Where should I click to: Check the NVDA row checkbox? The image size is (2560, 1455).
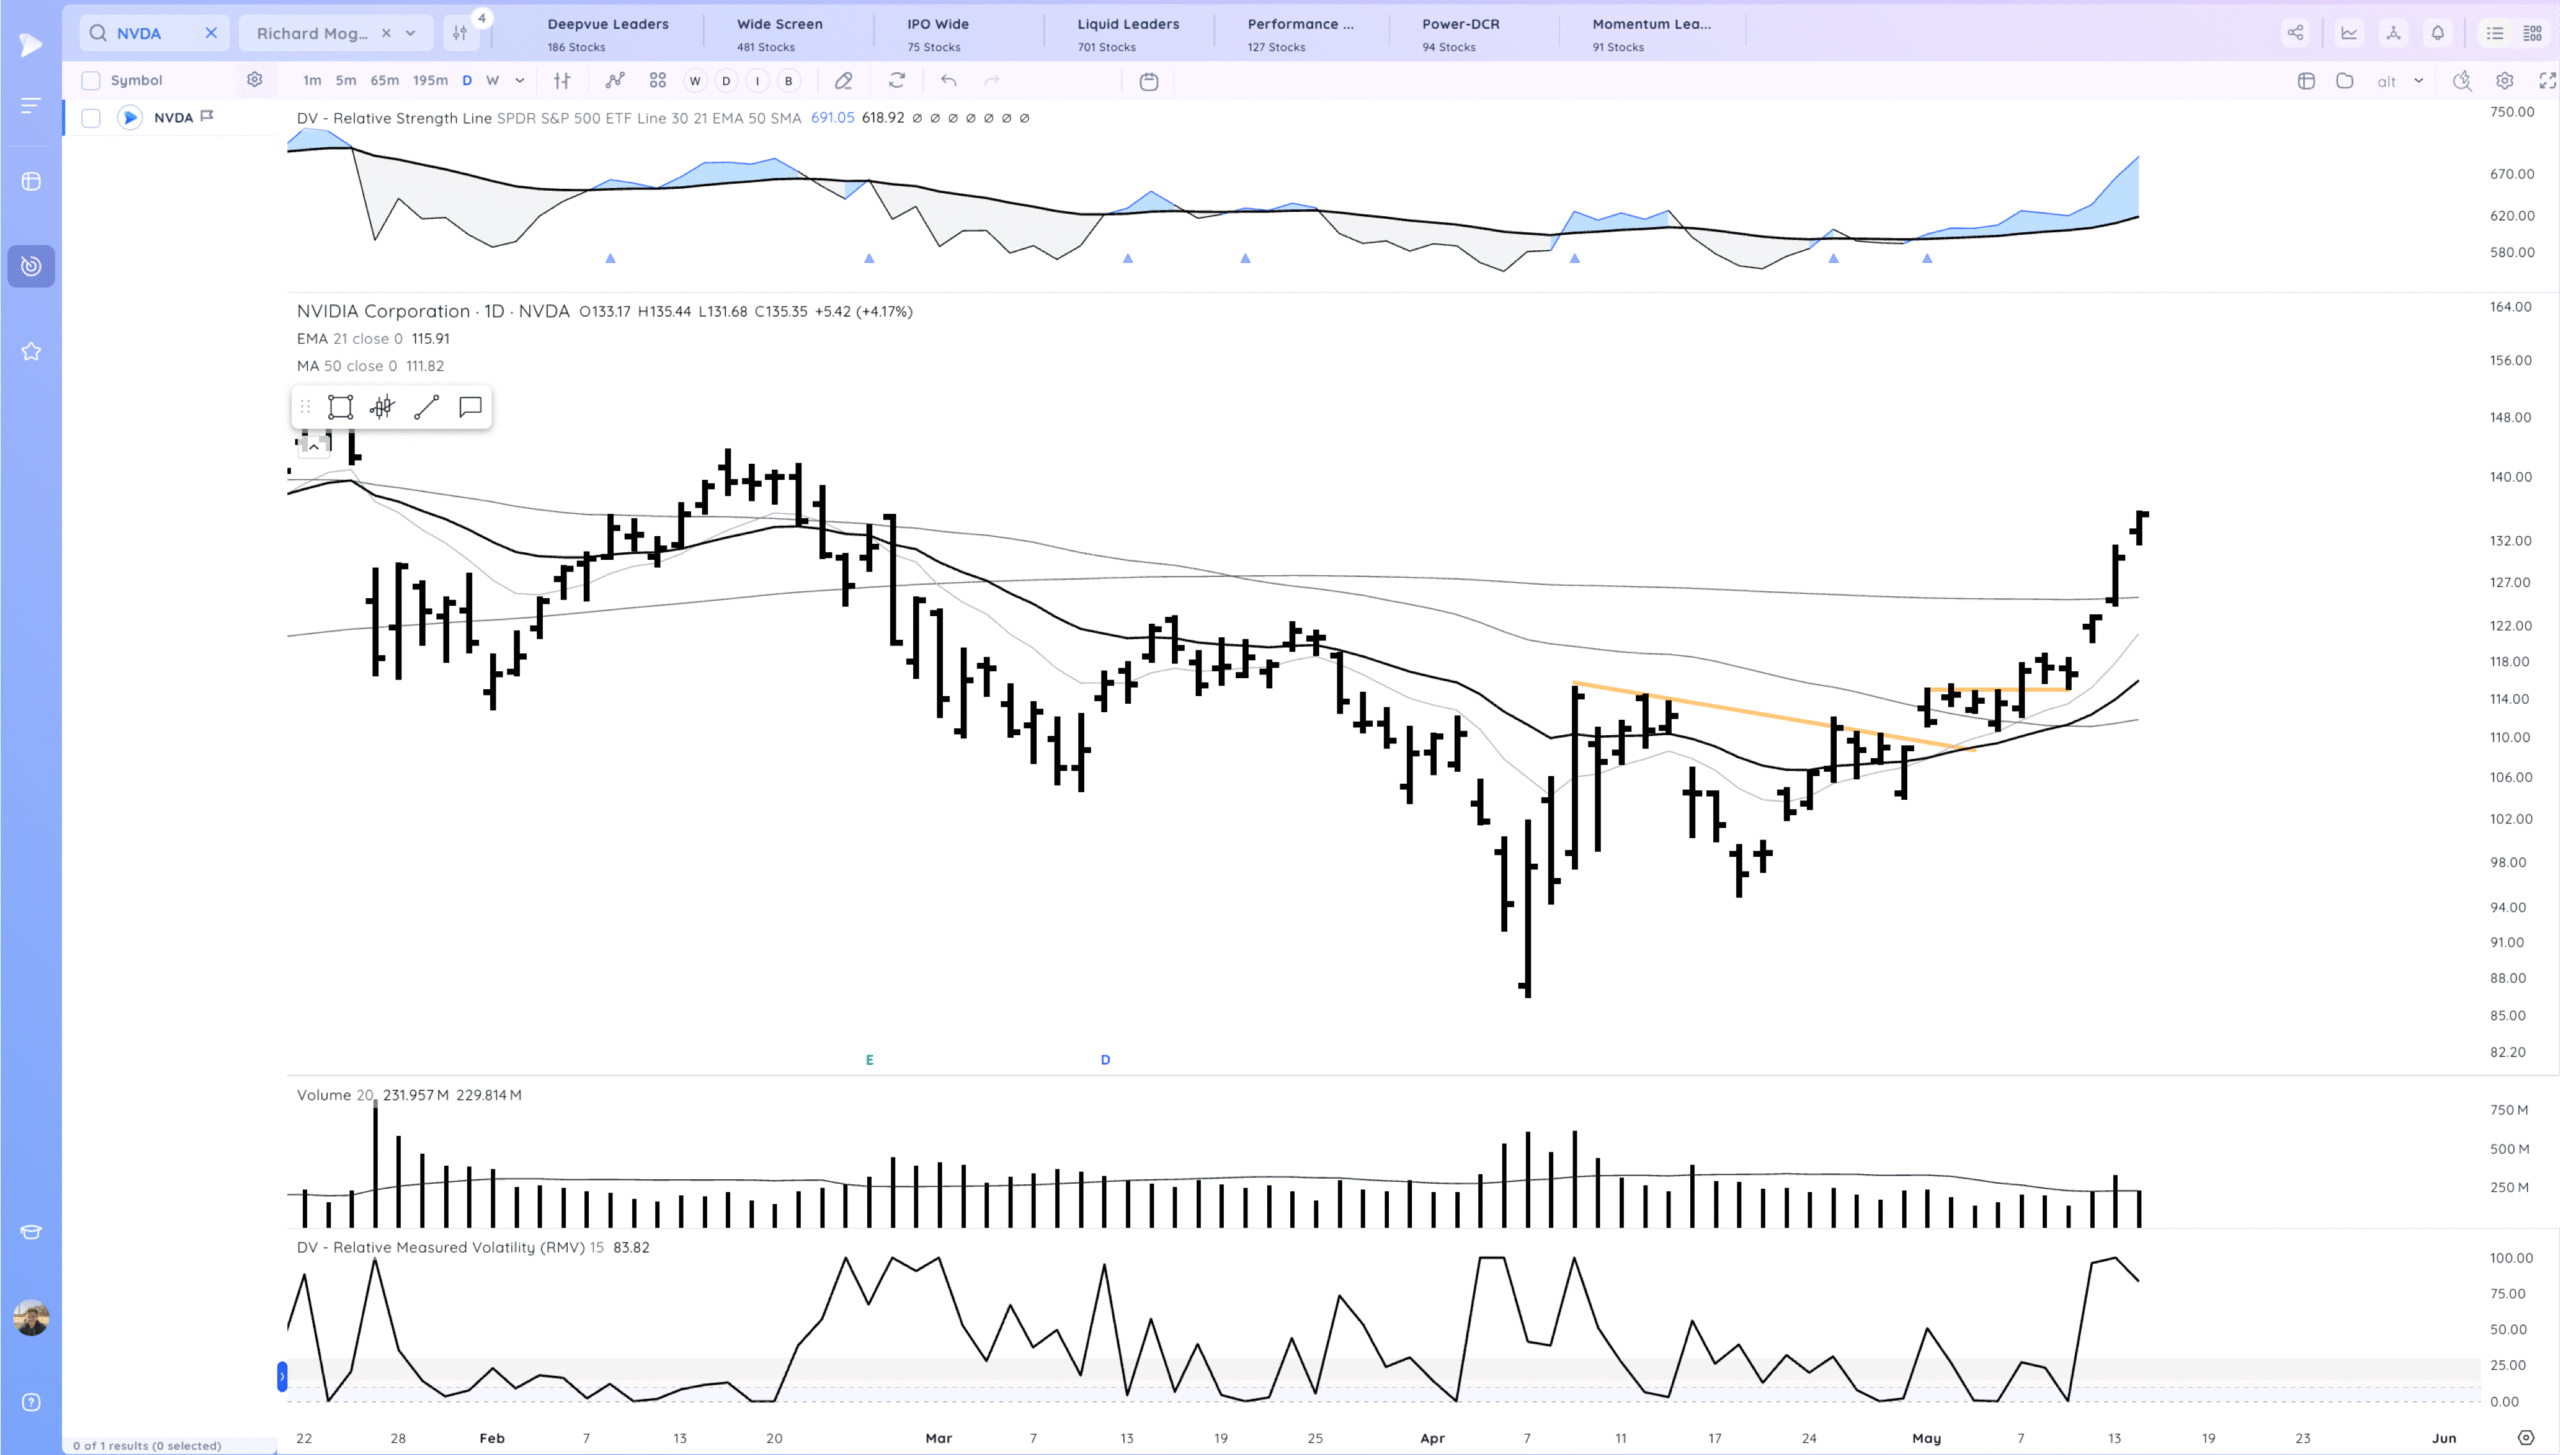click(x=91, y=118)
